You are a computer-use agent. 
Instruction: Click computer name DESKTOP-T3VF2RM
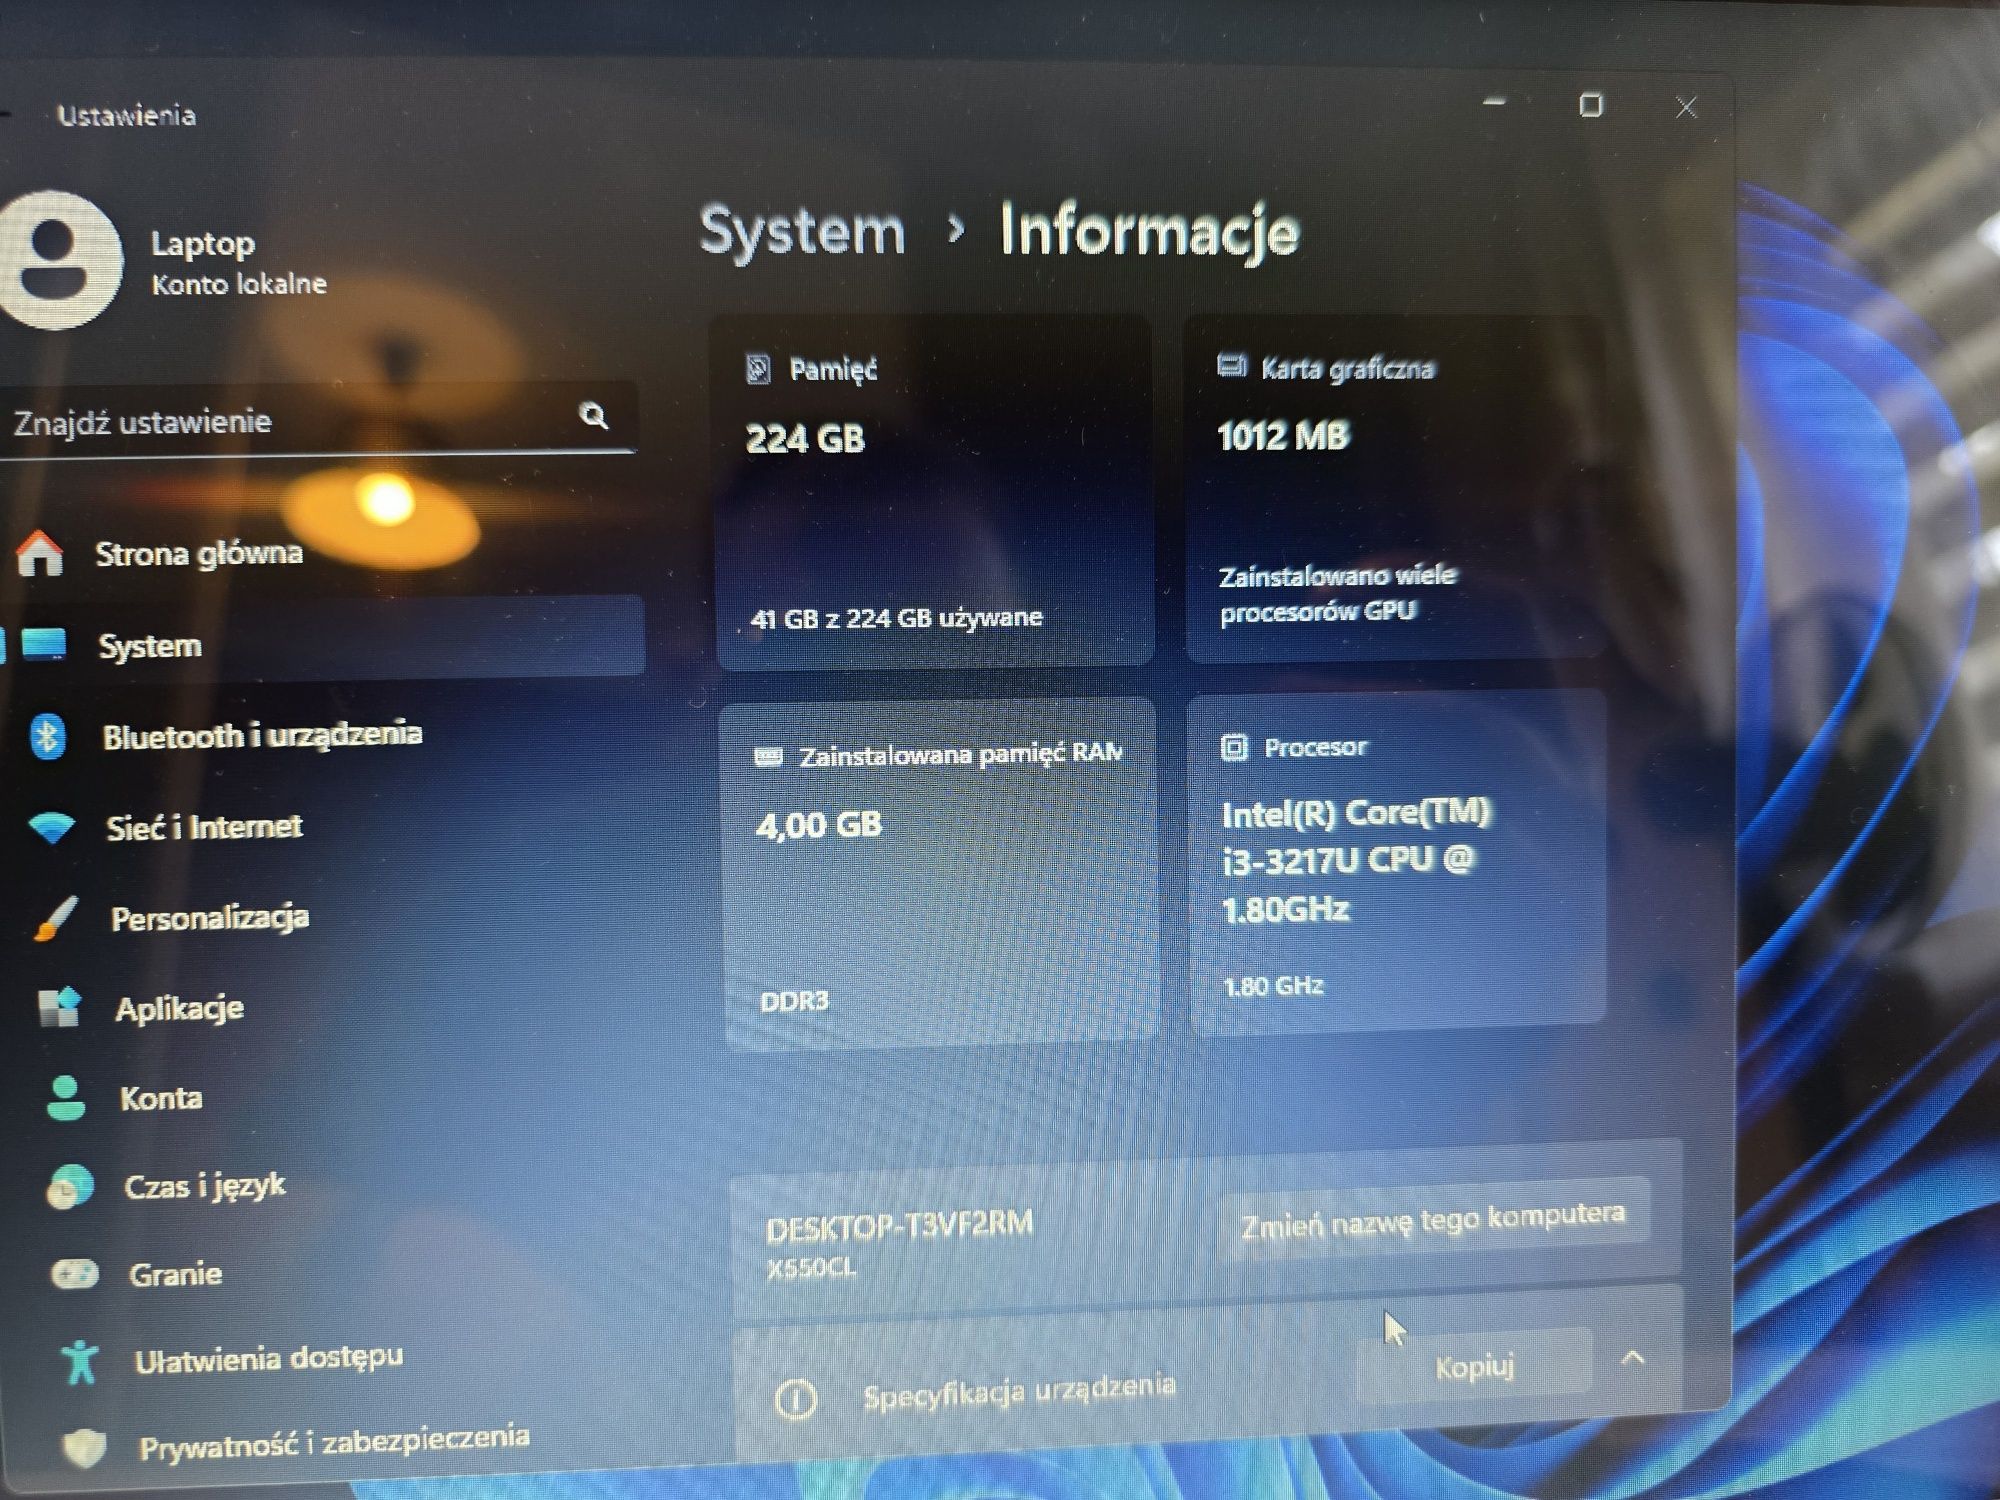pos(899,1226)
